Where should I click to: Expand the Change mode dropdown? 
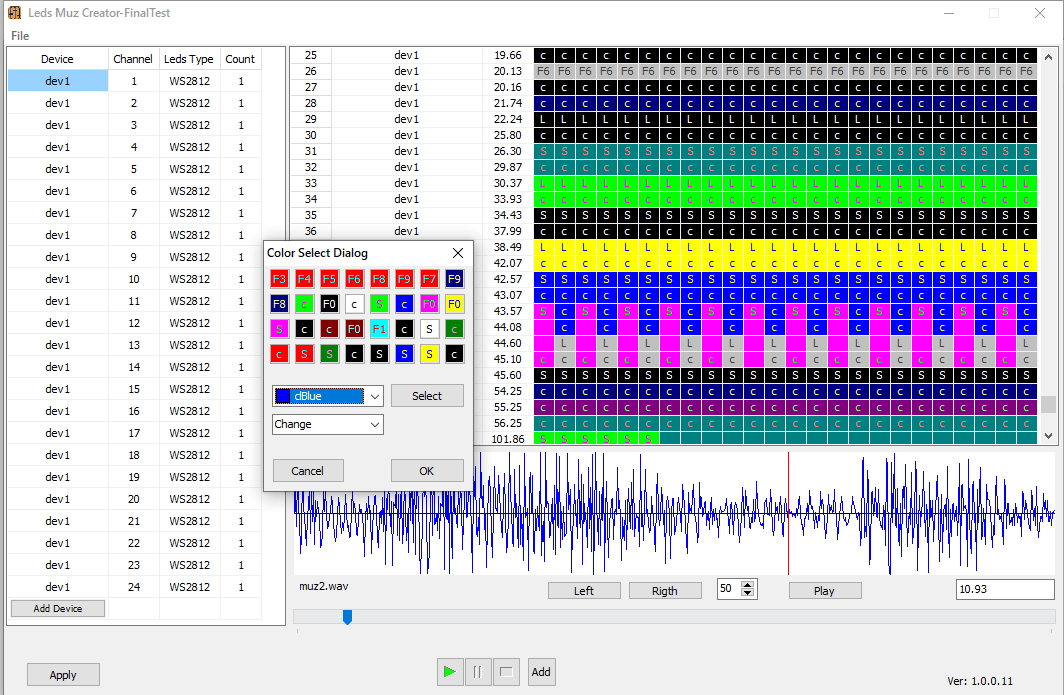[x=375, y=425]
